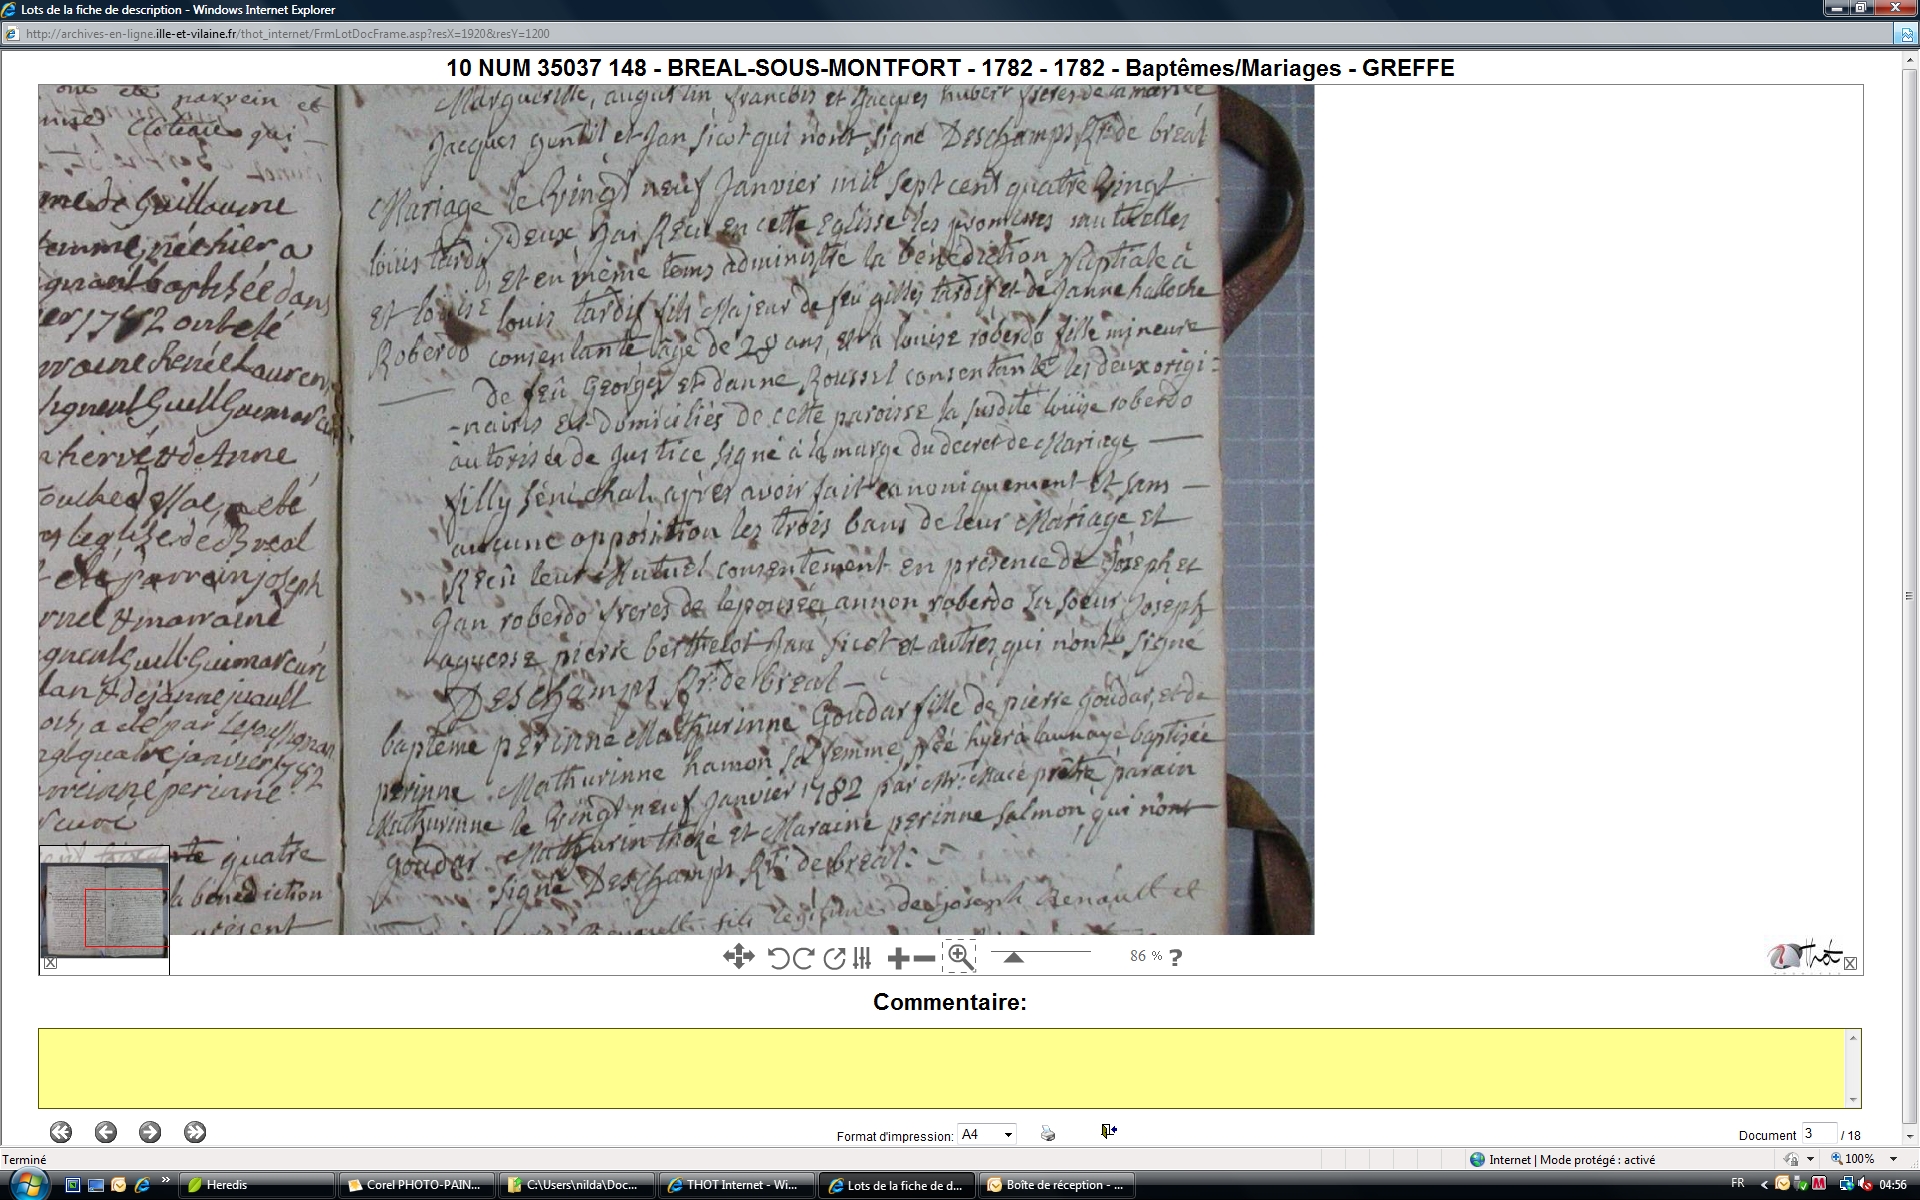Rotate the image clockwise
Screen dimensions: 1920x1200
[803, 958]
